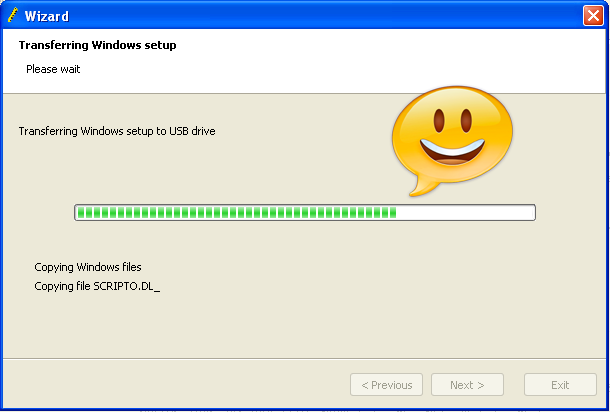Click the smiling speech bubble emoticon

[x=452, y=140]
